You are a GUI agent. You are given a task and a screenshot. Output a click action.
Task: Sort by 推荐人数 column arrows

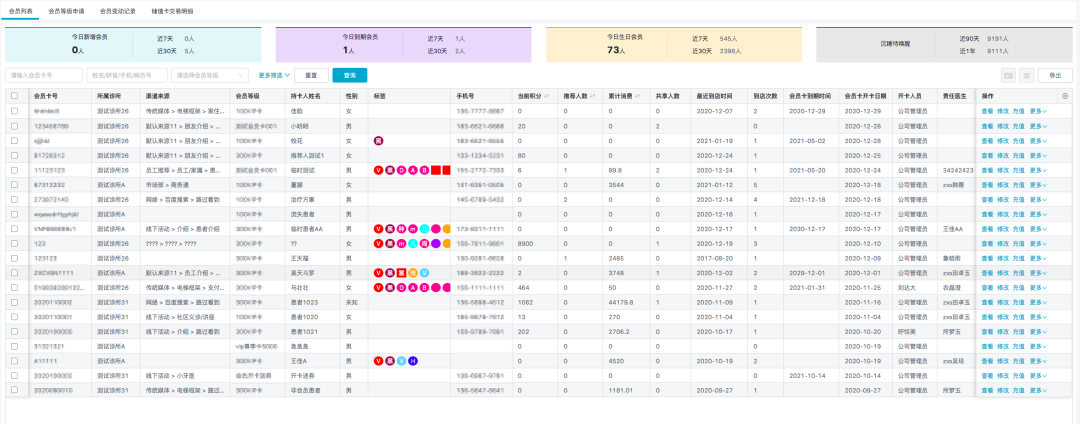coord(592,96)
